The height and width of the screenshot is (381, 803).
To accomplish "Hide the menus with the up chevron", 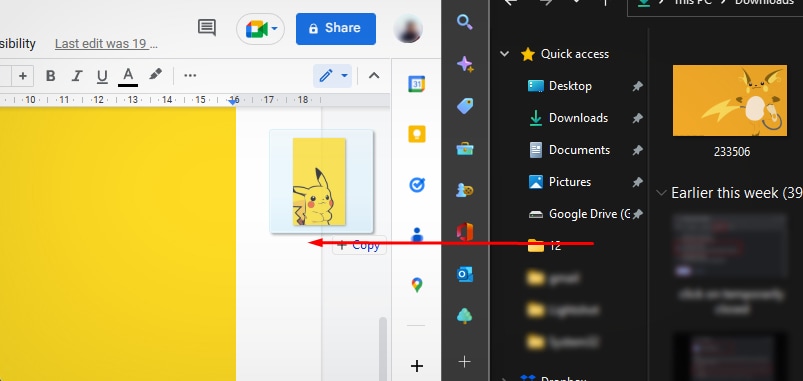I will click(374, 76).
